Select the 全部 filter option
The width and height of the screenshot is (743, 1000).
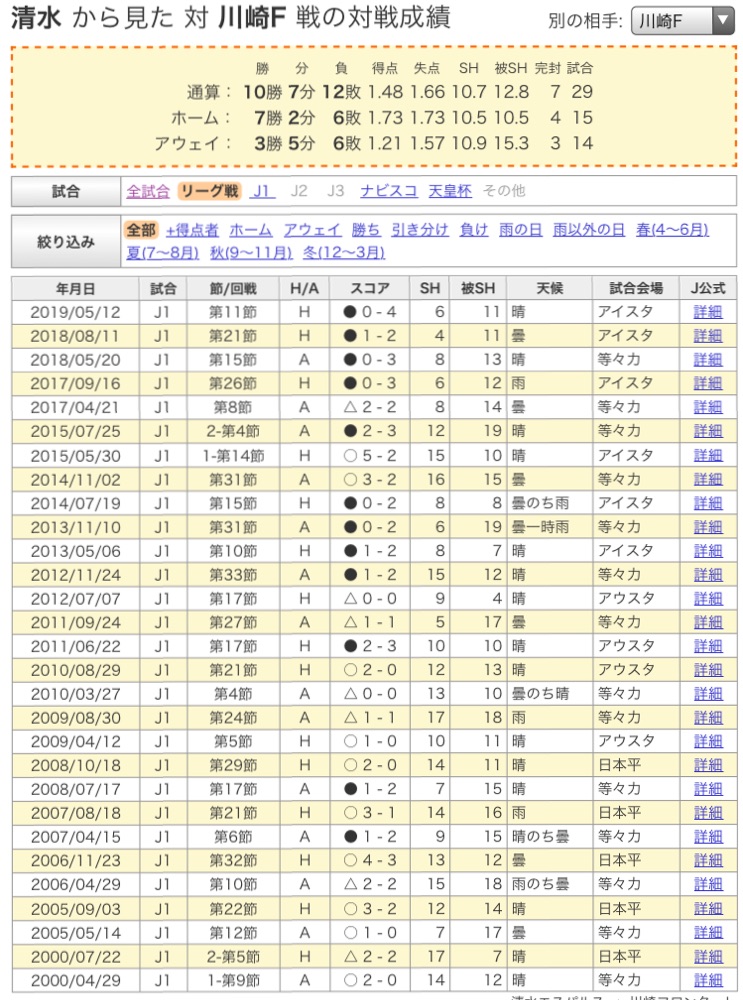click(x=141, y=230)
